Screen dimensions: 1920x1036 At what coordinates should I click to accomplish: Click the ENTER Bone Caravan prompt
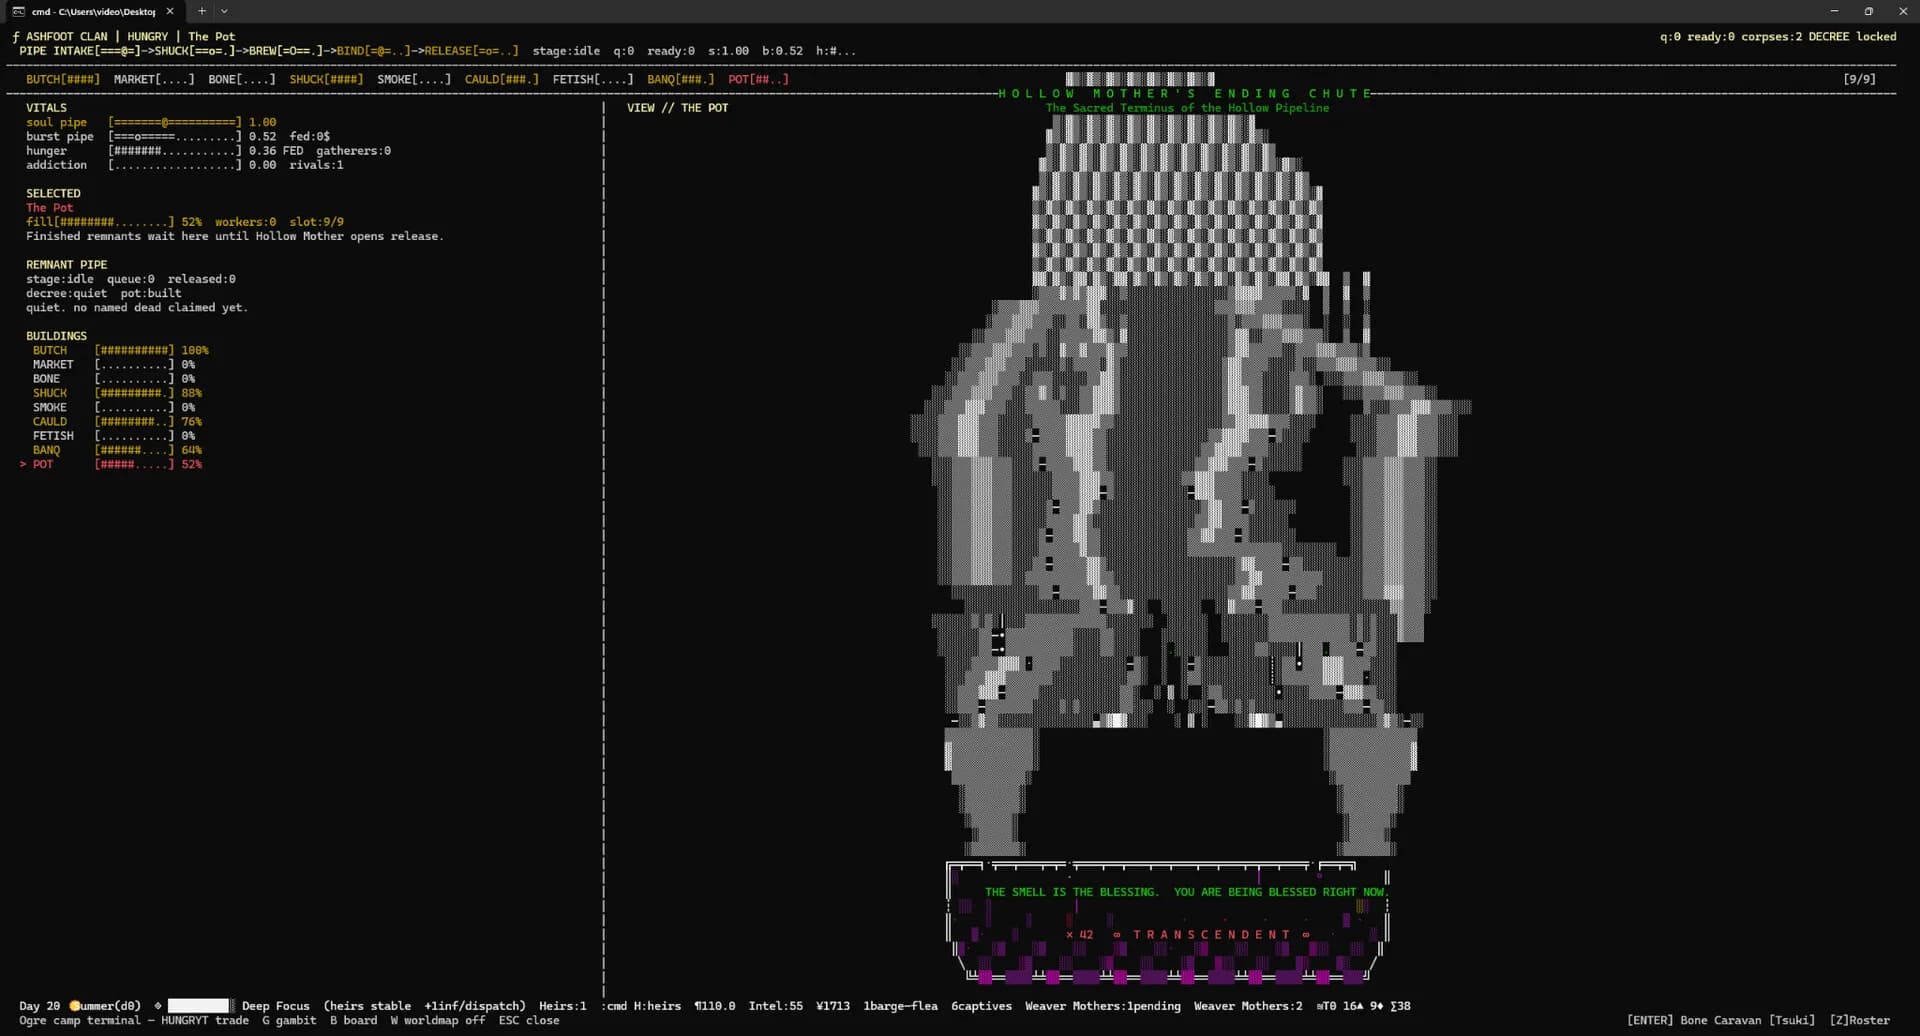coord(1720,1021)
